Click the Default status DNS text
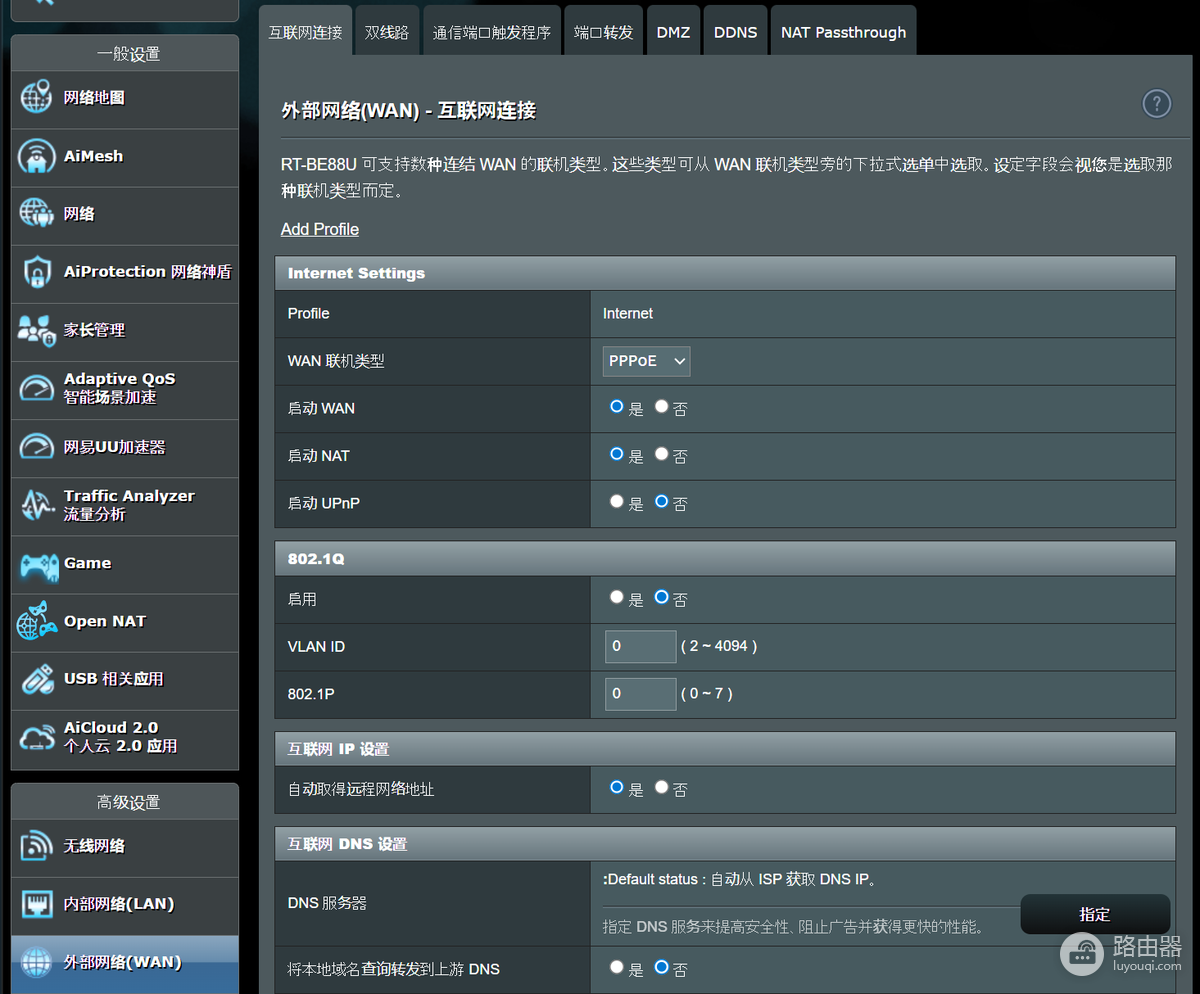Image resolution: width=1200 pixels, height=994 pixels. (740, 880)
